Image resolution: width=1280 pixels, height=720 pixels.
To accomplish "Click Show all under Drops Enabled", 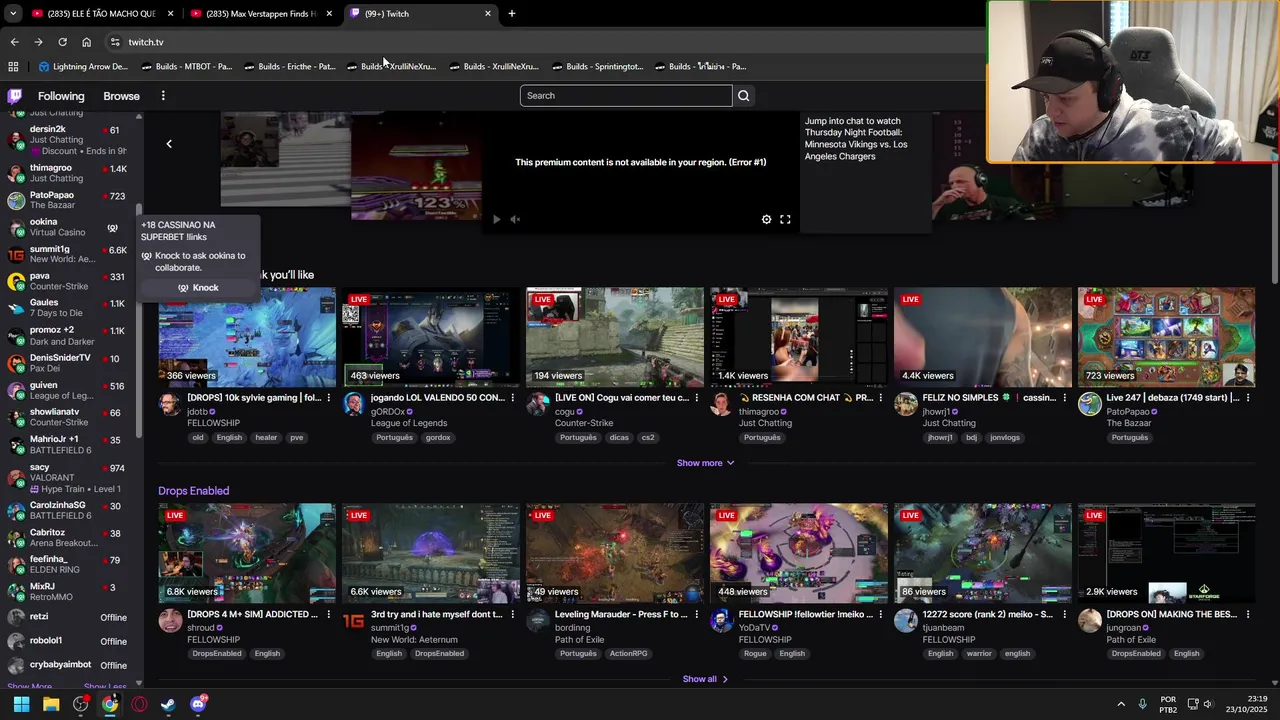I will click(x=705, y=679).
